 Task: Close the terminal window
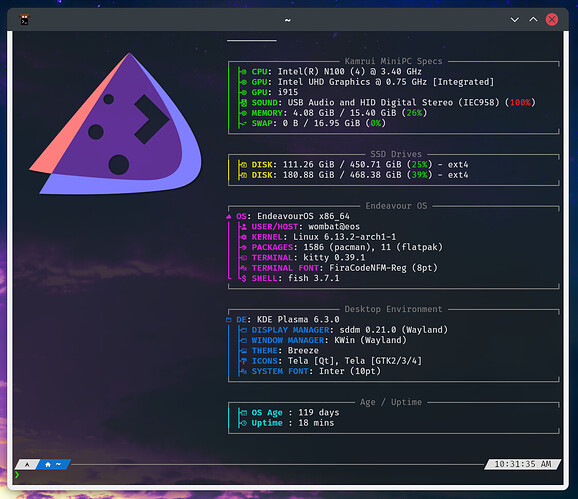tap(552, 20)
